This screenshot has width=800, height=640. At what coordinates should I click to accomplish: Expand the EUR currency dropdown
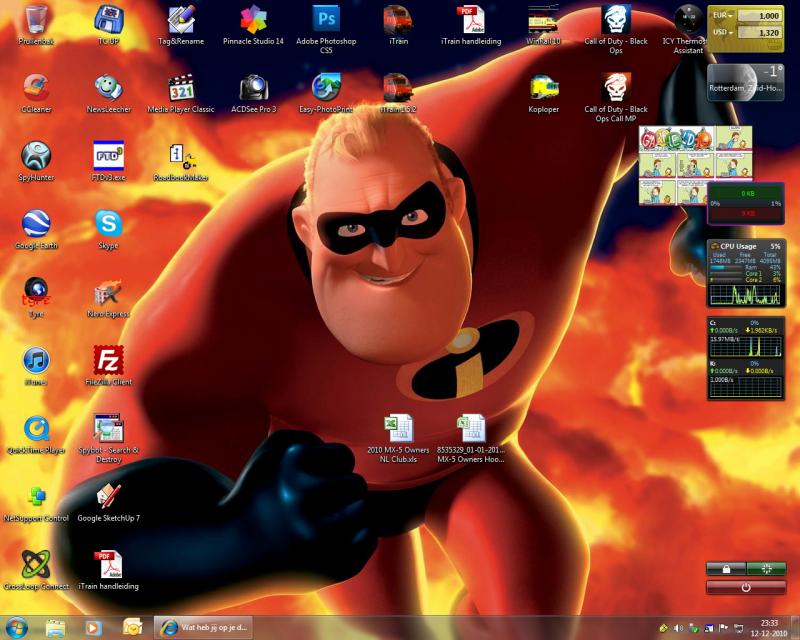coord(723,15)
